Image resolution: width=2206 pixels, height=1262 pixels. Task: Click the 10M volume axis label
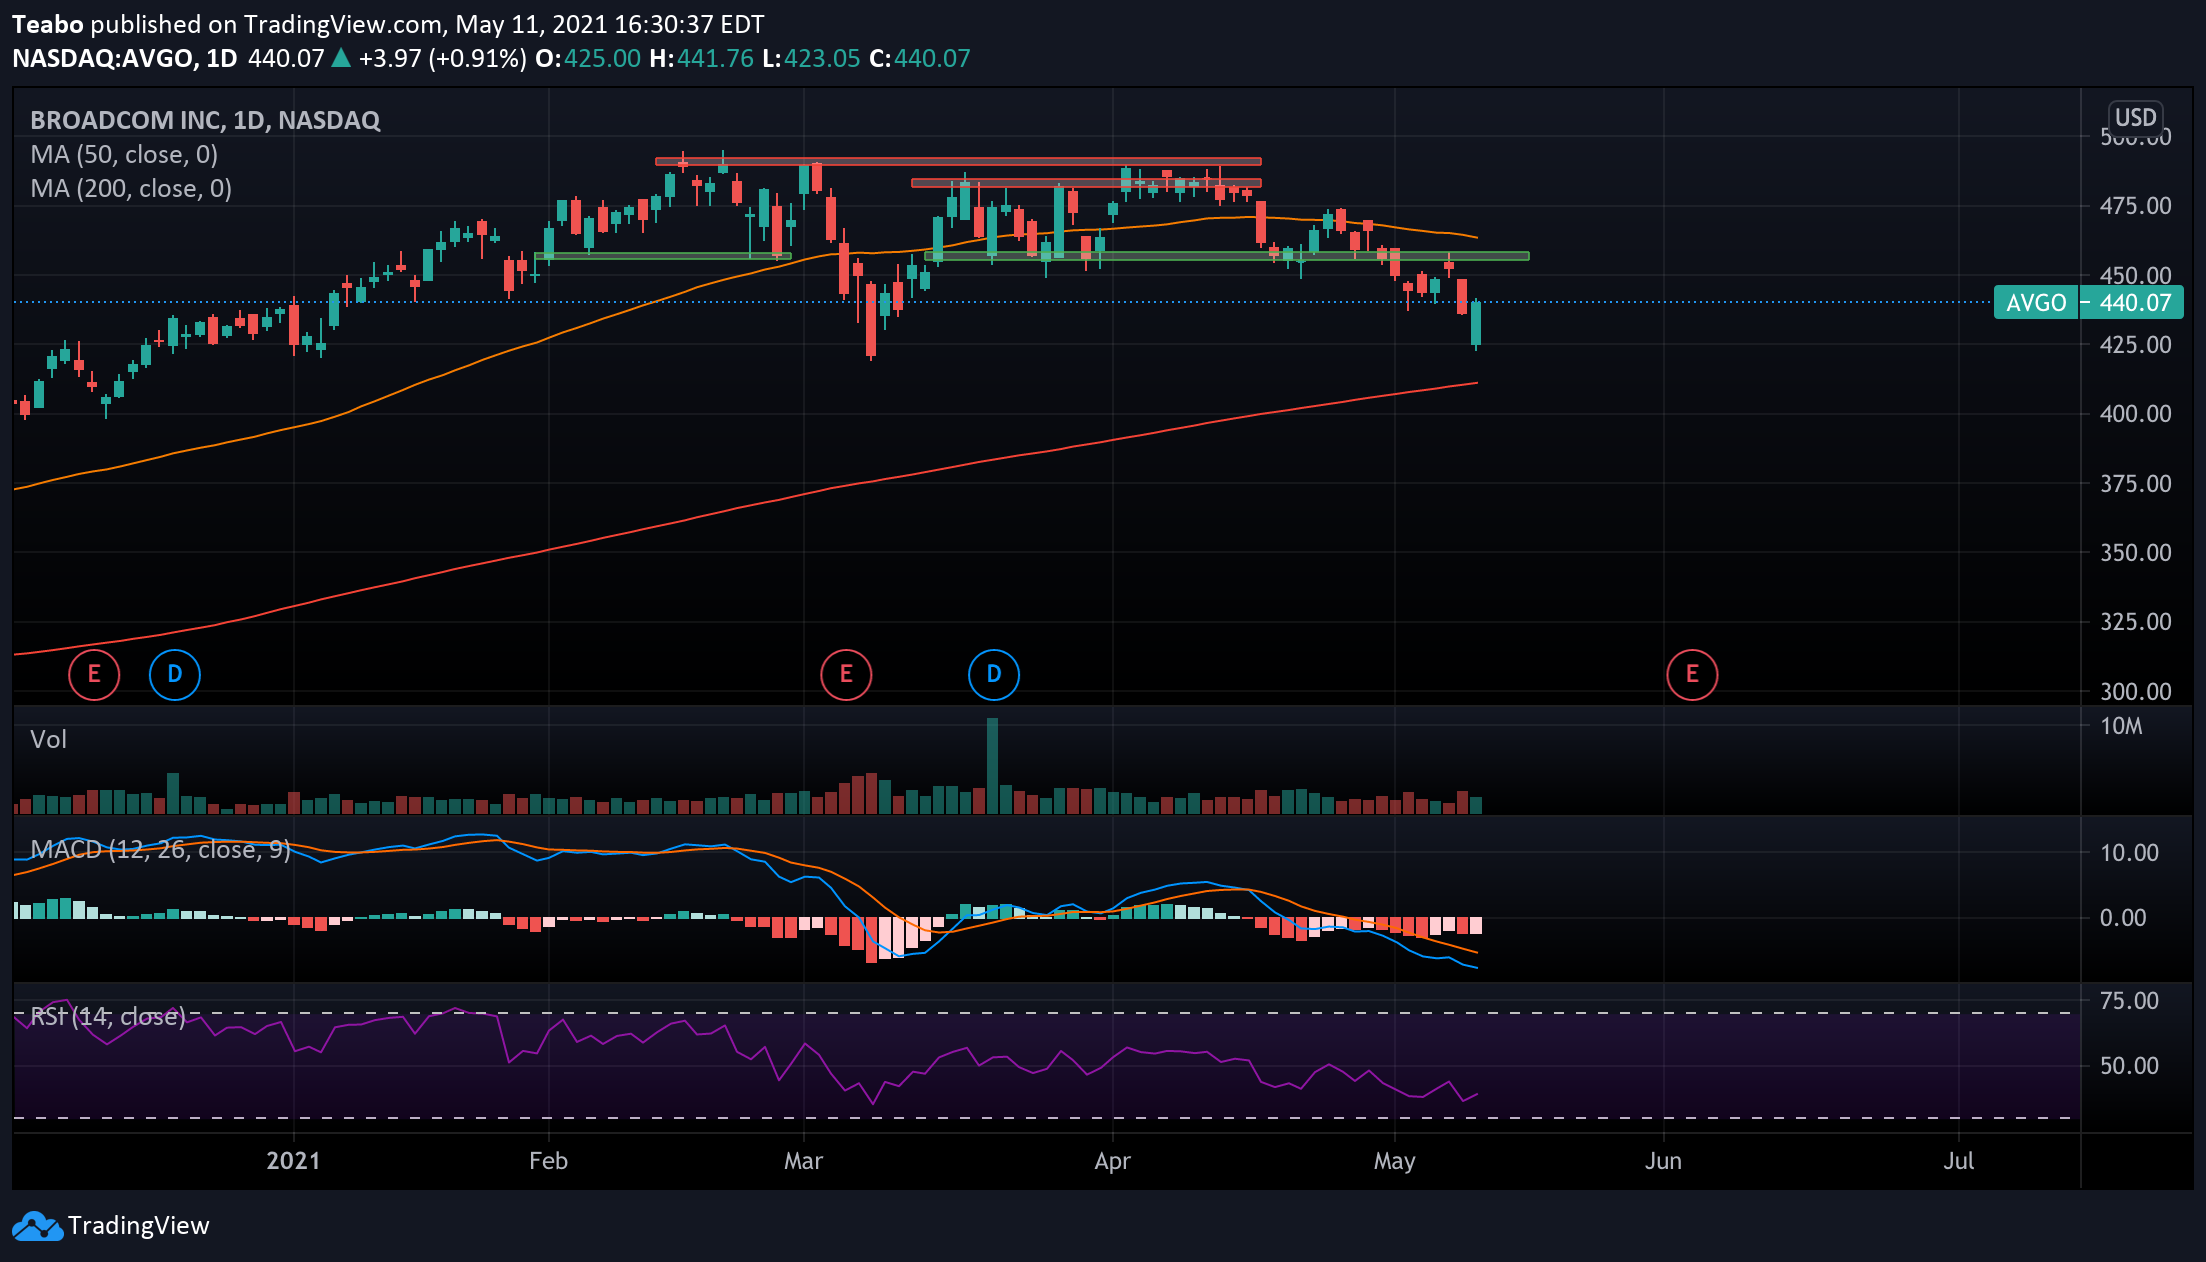(x=2121, y=726)
